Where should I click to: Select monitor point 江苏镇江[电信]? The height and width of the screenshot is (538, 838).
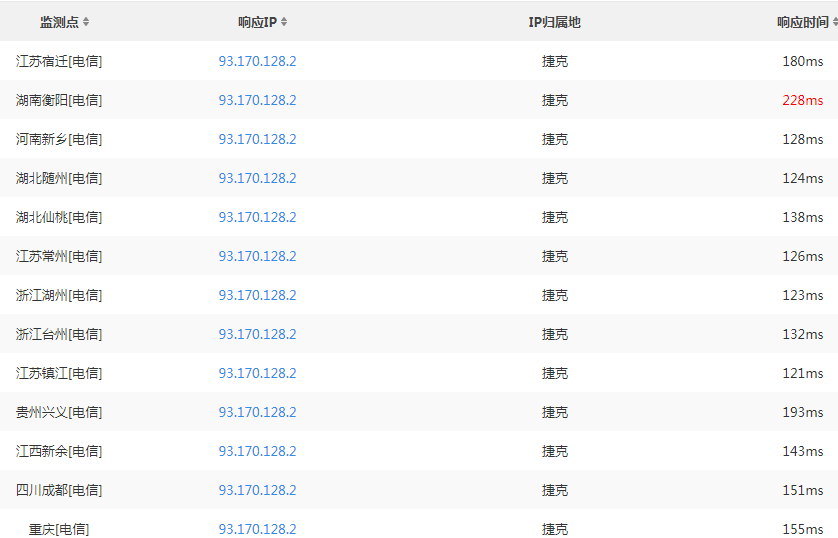(59, 373)
